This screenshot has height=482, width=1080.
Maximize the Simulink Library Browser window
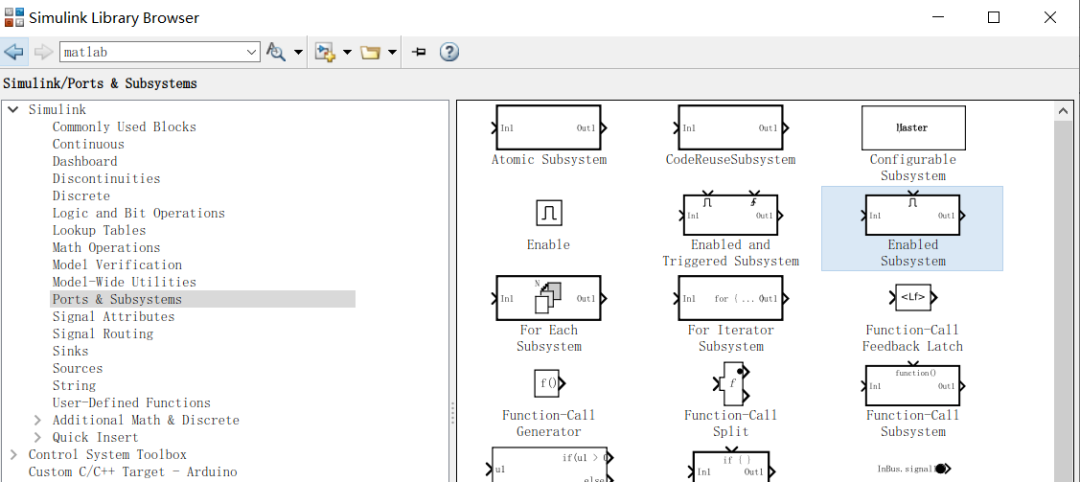pyautogui.click(x=993, y=17)
